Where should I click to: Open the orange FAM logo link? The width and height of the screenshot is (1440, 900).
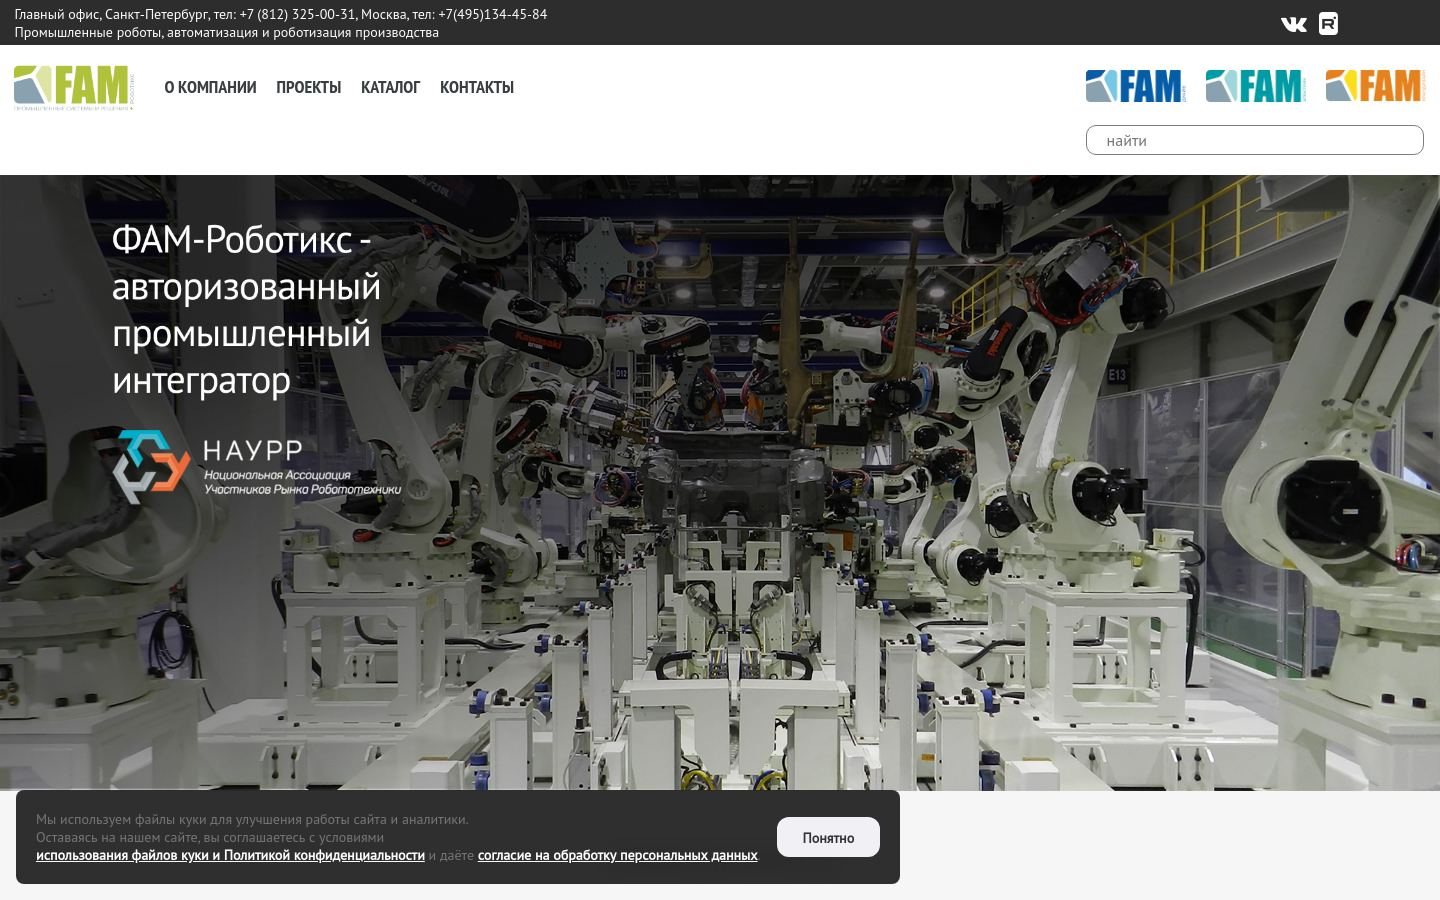pyautogui.click(x=1376, y=86)
